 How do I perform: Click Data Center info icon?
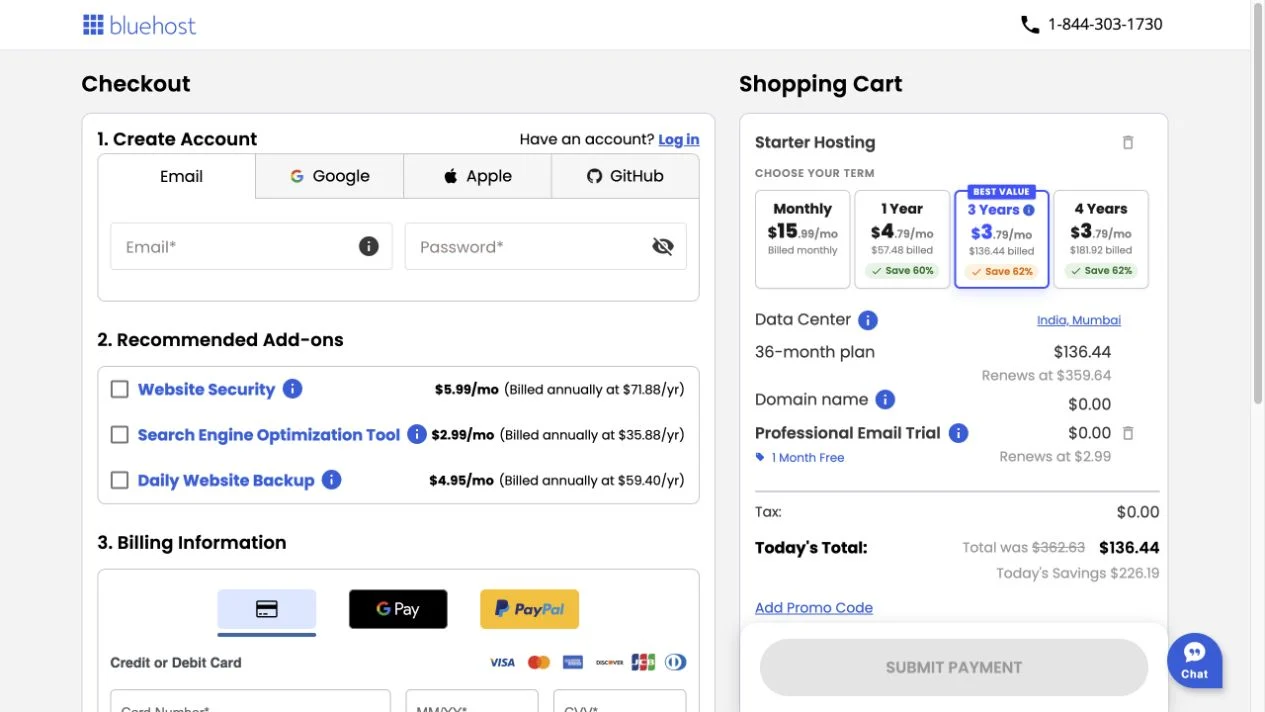868,320
